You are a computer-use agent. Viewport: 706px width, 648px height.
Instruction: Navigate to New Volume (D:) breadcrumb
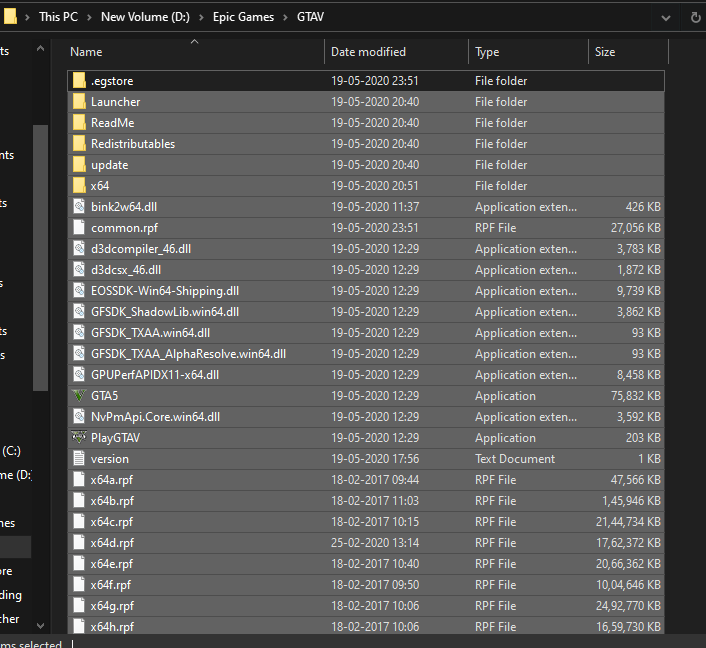click(x=145, y=17)
